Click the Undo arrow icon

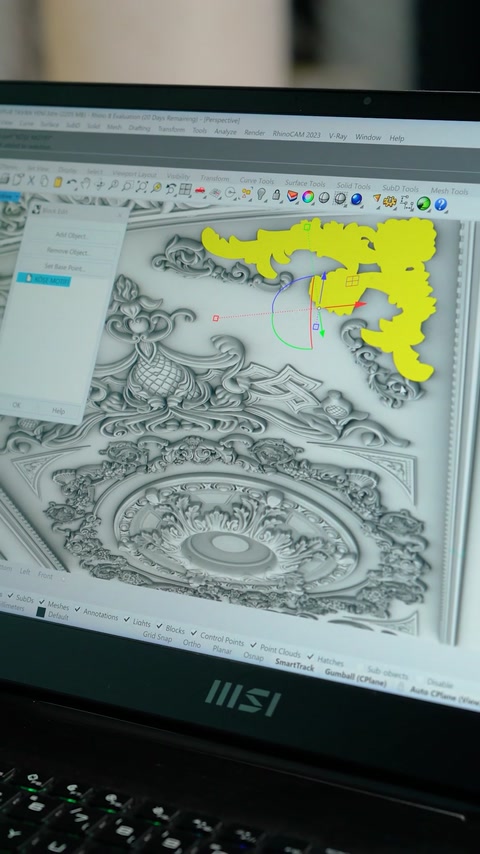click(x=72, y=183)
